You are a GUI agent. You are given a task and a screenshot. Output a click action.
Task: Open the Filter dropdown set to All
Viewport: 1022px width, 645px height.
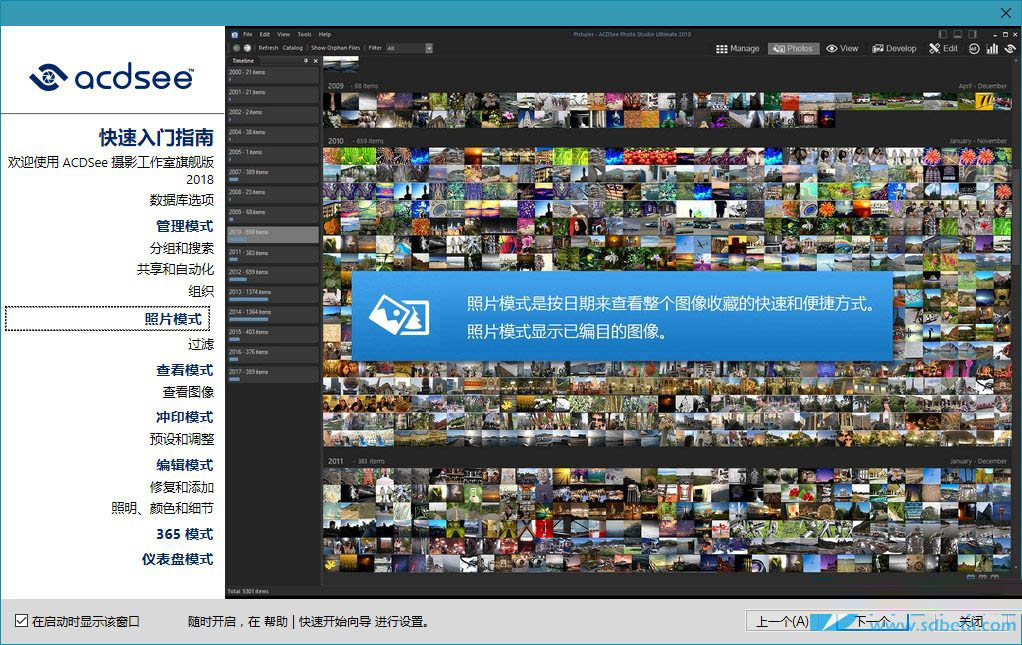pyautogui.click(x=409, y=48)
